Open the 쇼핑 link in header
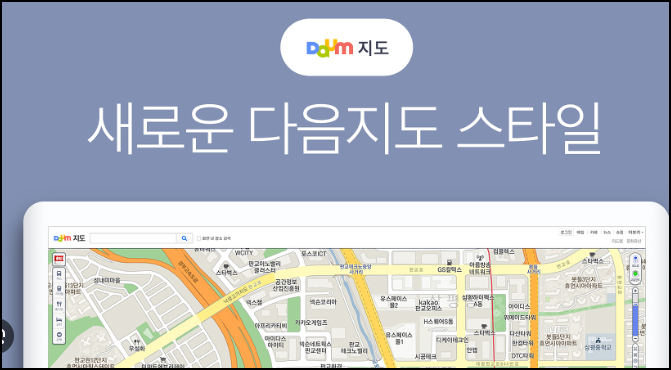The image size is (671, 370). pyautogui.click(x=620, y=232)
